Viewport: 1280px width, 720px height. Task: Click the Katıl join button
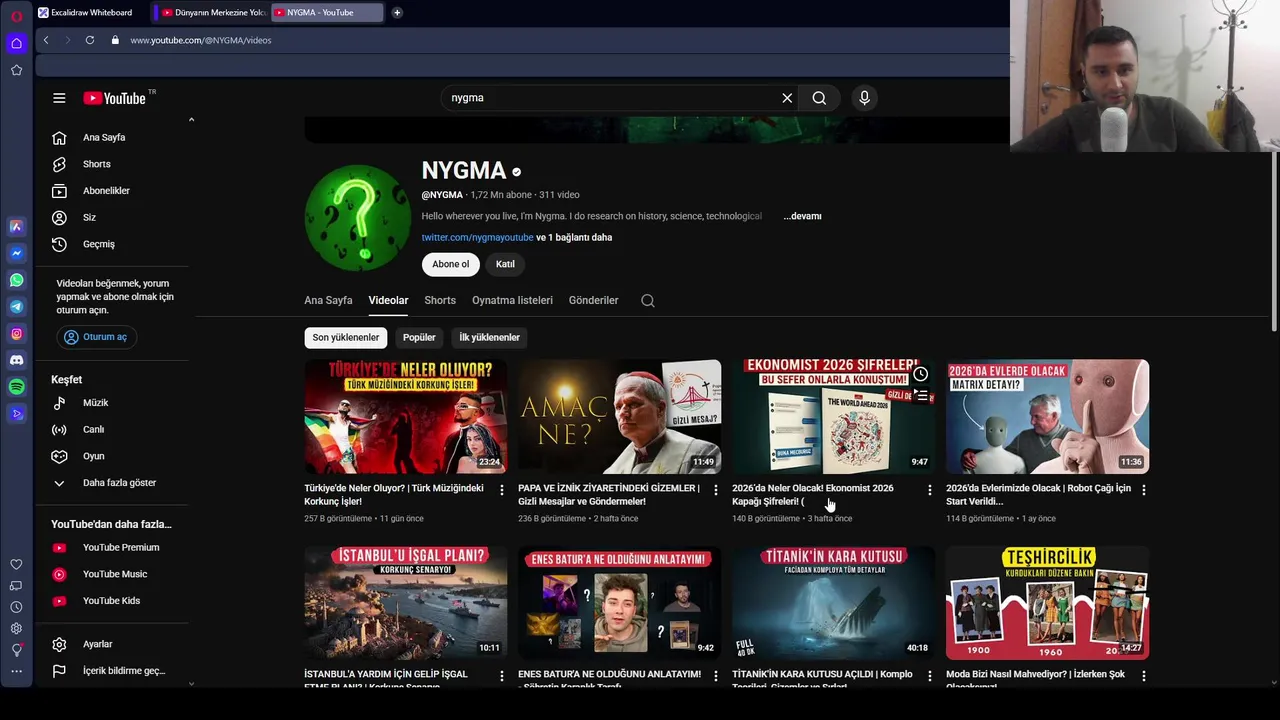505,264
